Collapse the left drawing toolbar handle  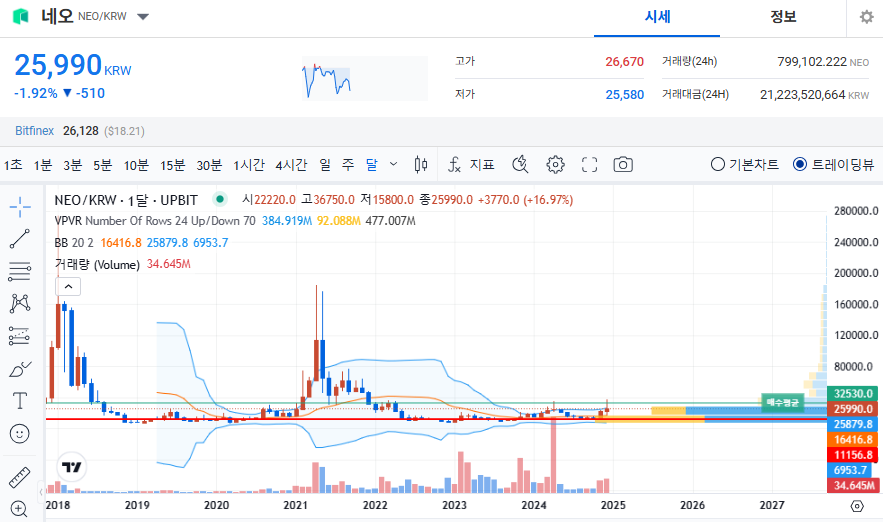point(41,492)
